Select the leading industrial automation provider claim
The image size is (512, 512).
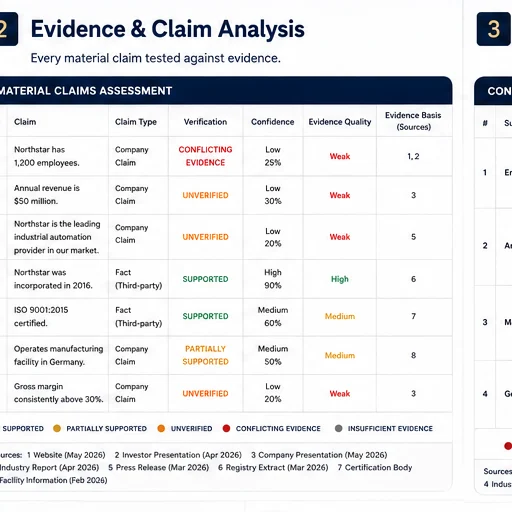[x=57, y=237]
